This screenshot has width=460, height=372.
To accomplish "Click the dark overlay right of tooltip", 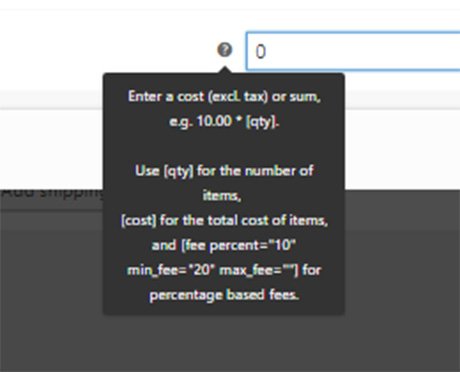I will pyautogui.click(x=402, y=267).
